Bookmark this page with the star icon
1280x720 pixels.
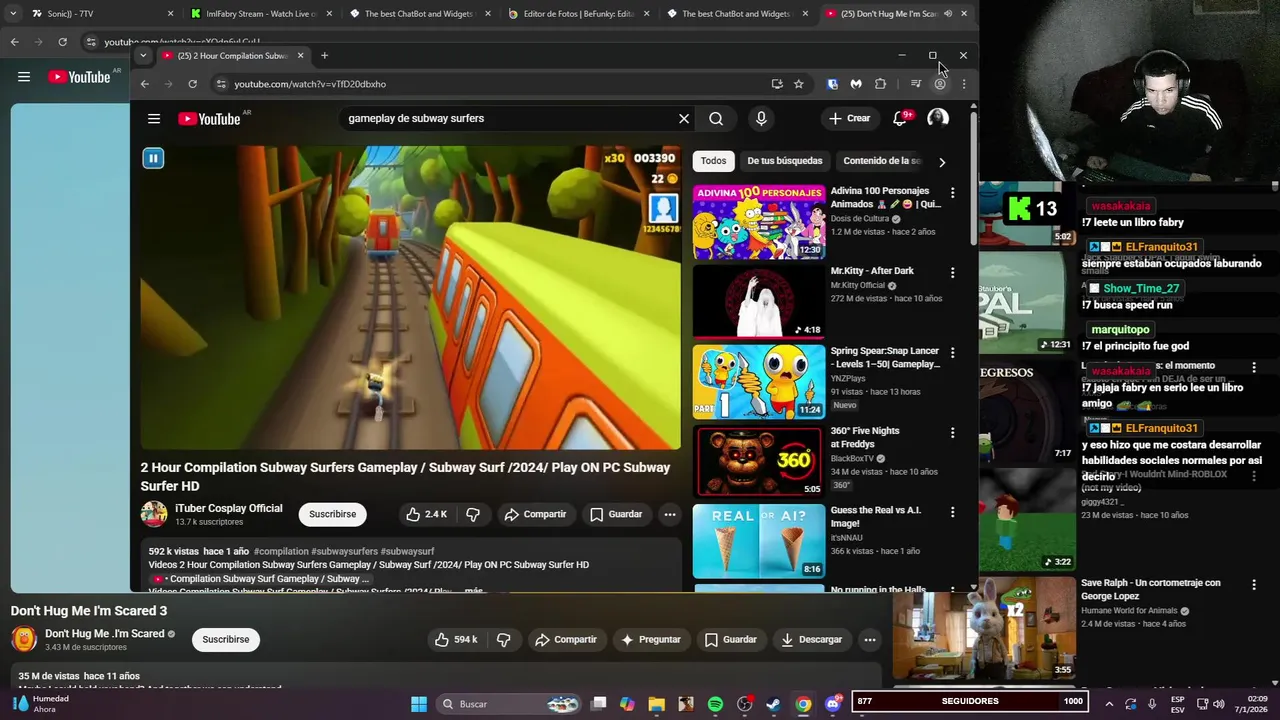799,84
